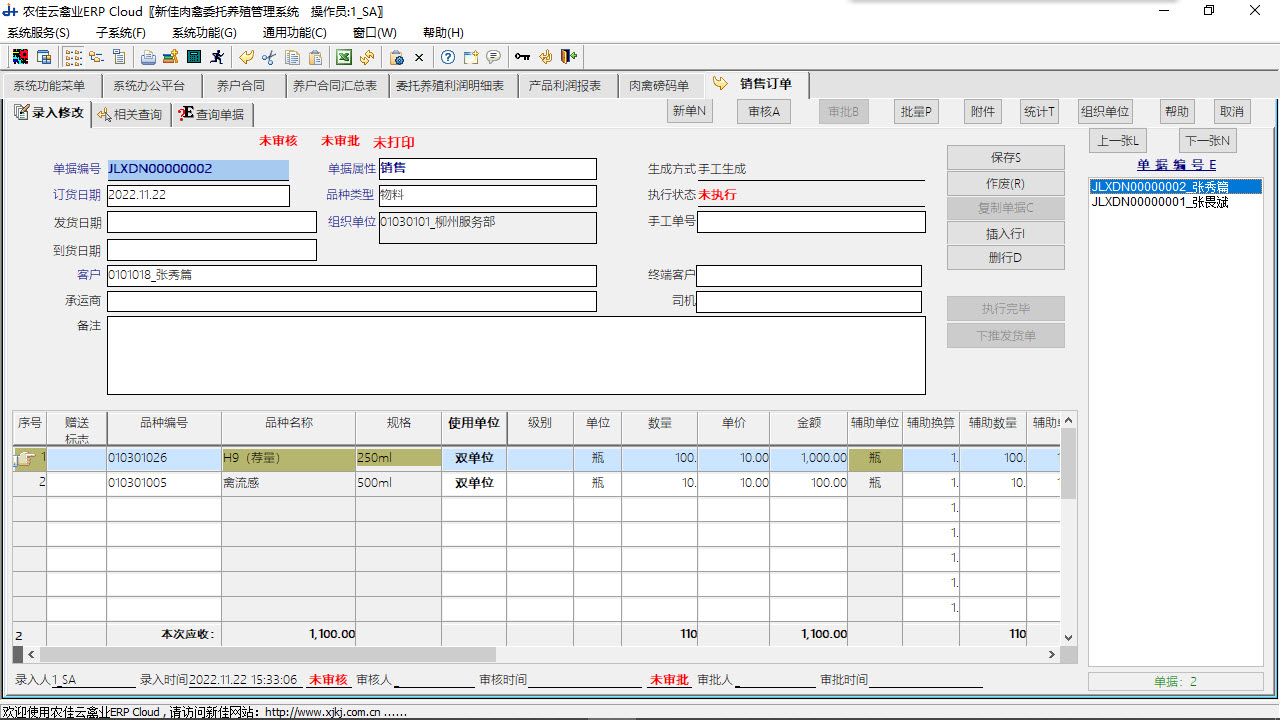Screen dimensions: 1280x720
Task: Click the Excel export icon
Action: [x=343, y=57]
